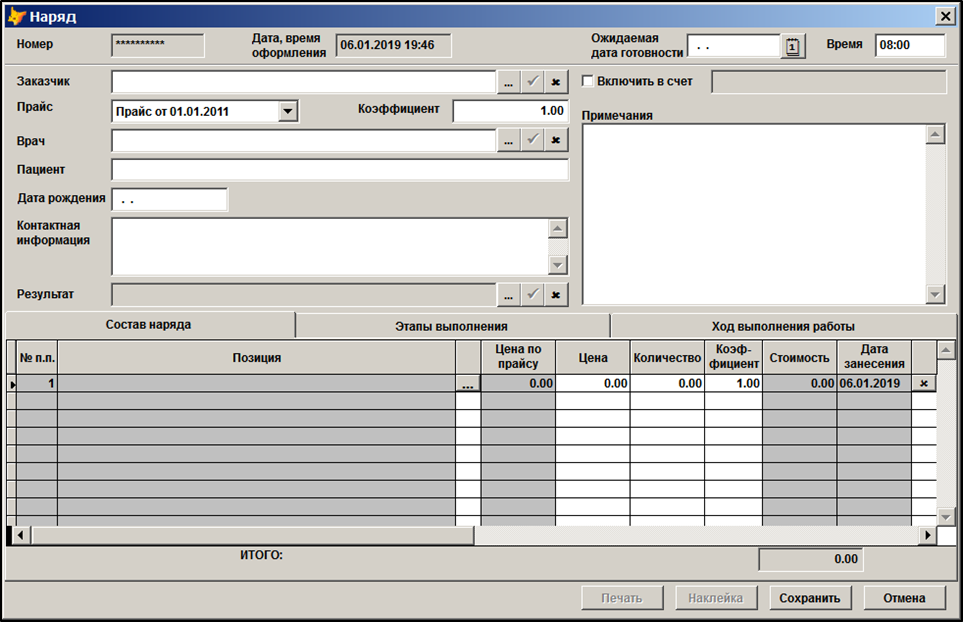Click into the Пациент input field
Screen dimensions: 963x622
[339, 170]
